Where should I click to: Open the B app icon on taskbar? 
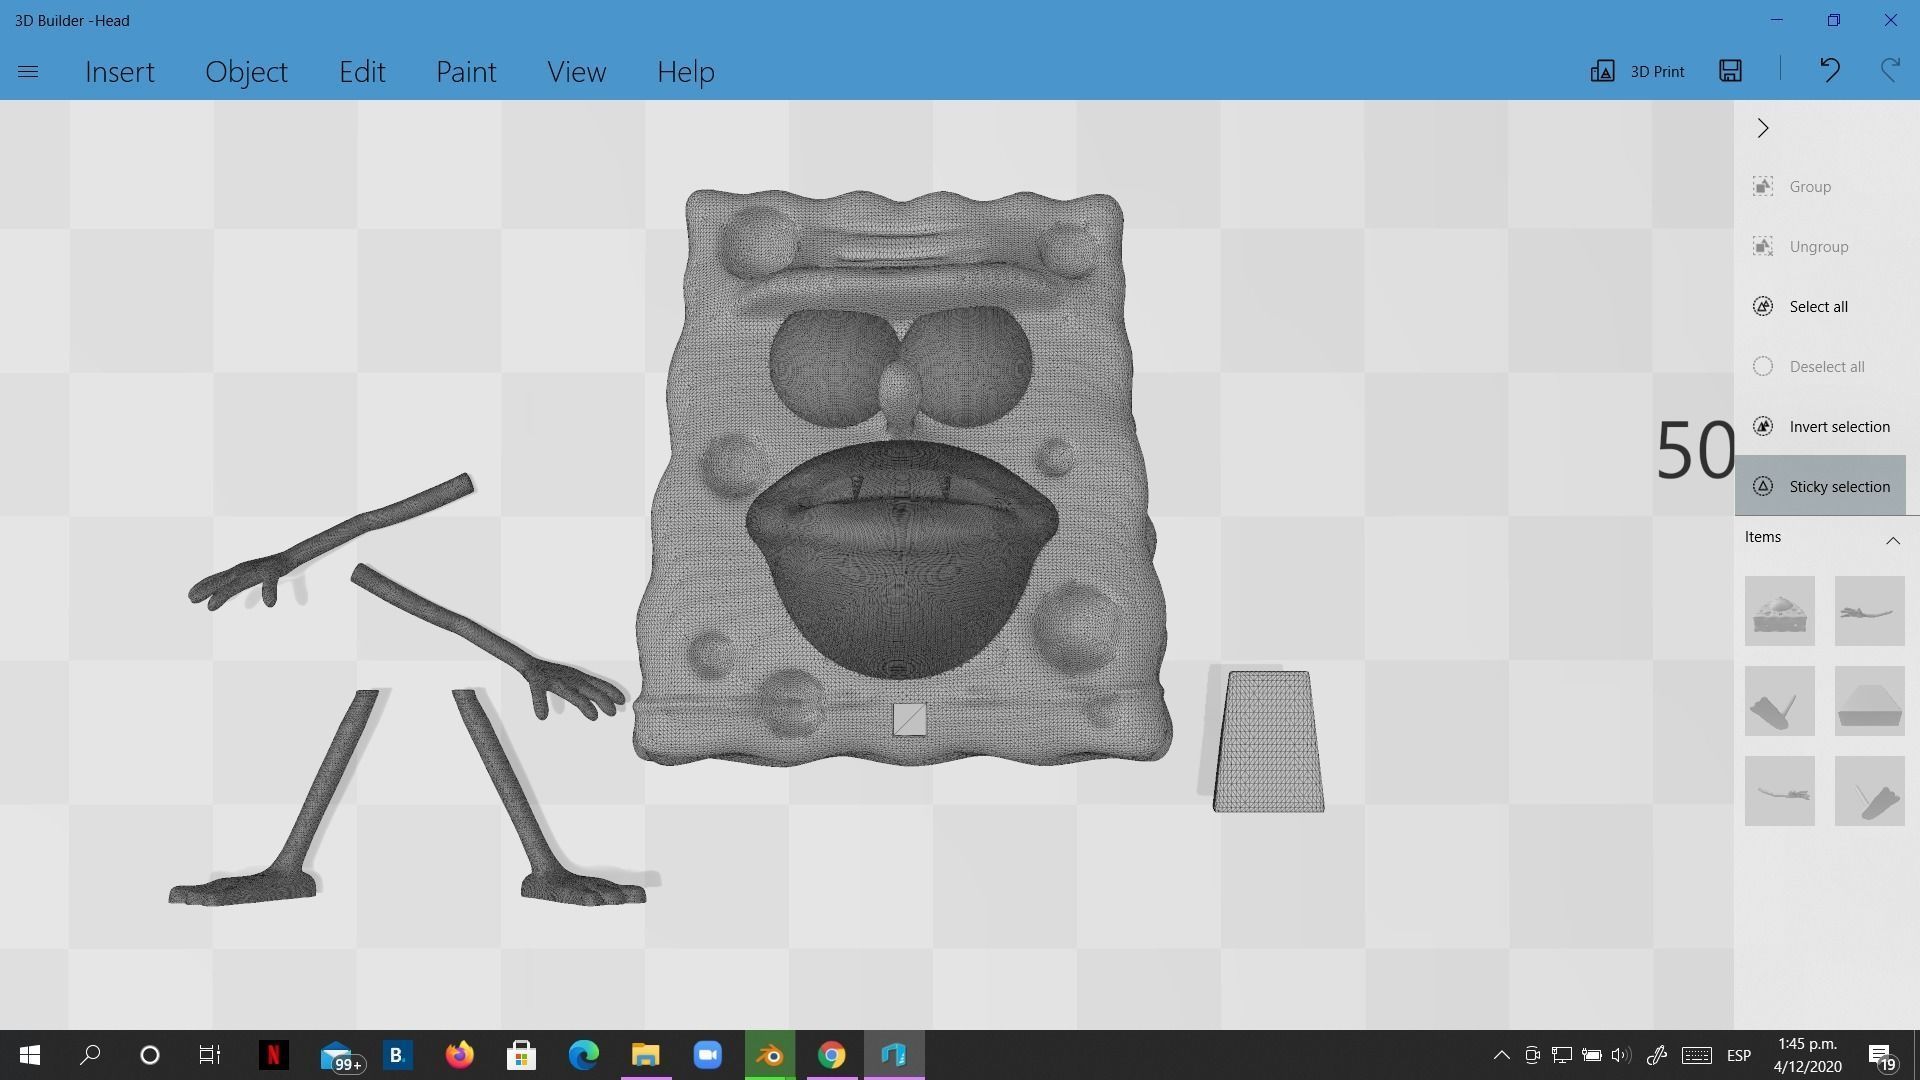[x=397, y=1055]
